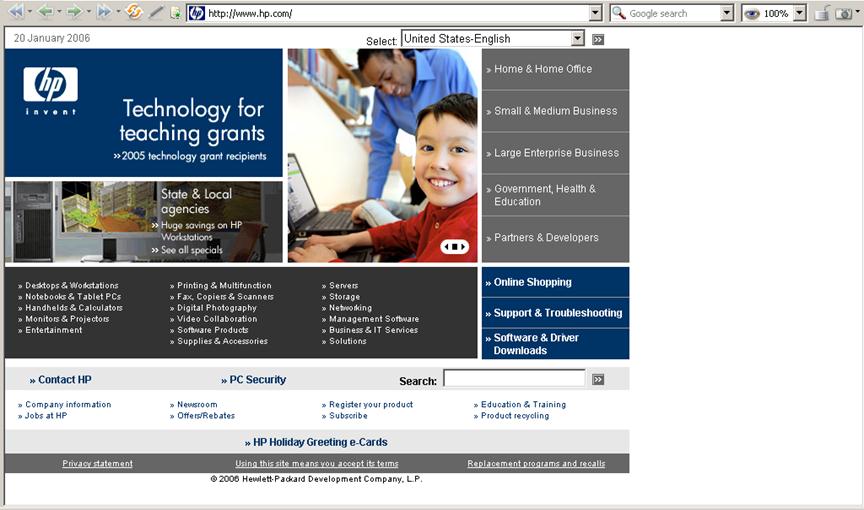Submit the search with the page's arrow button
This screenshot has height=510, width=864.
[598, 379]
